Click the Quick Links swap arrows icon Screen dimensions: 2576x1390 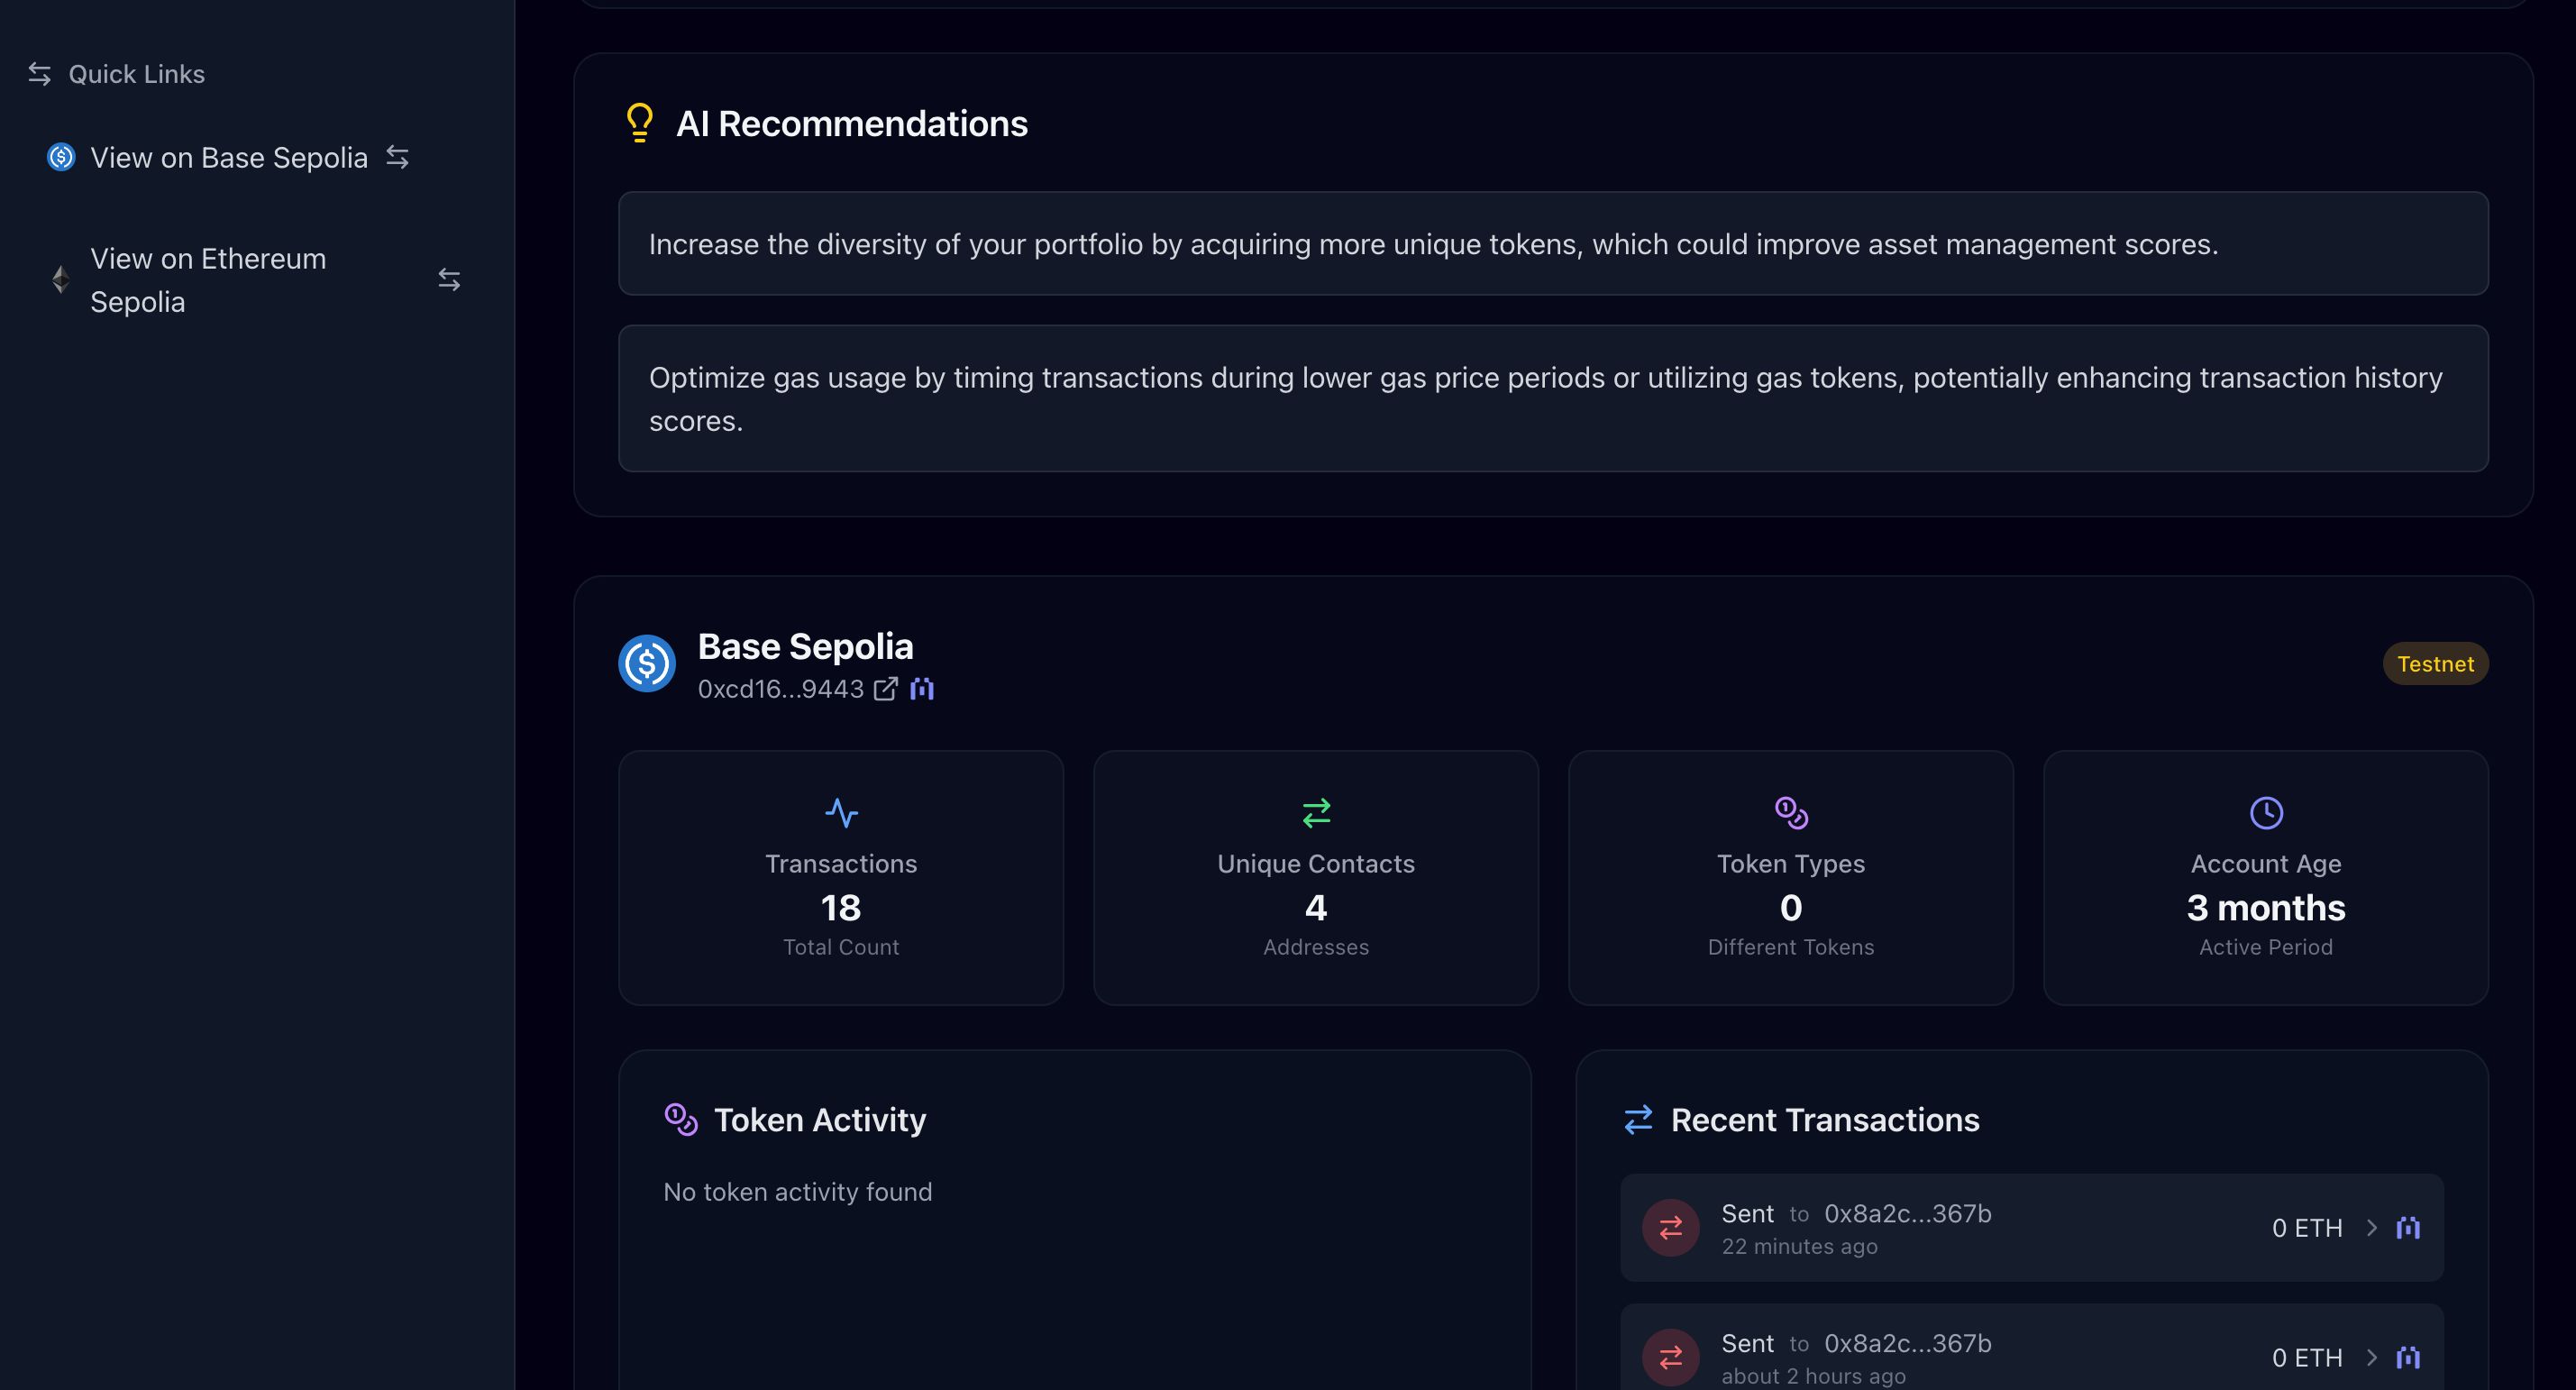point(39,74)
